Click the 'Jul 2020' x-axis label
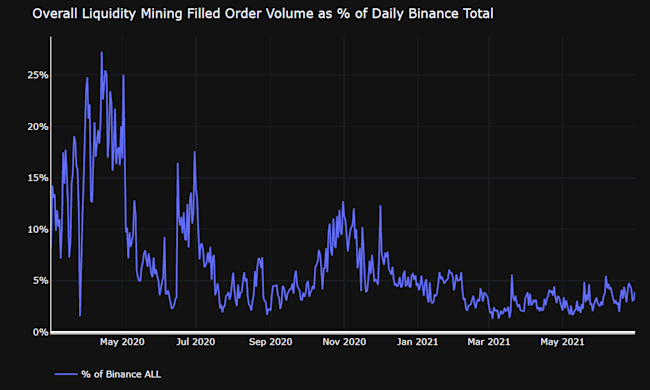 click(x=196, y=342)
